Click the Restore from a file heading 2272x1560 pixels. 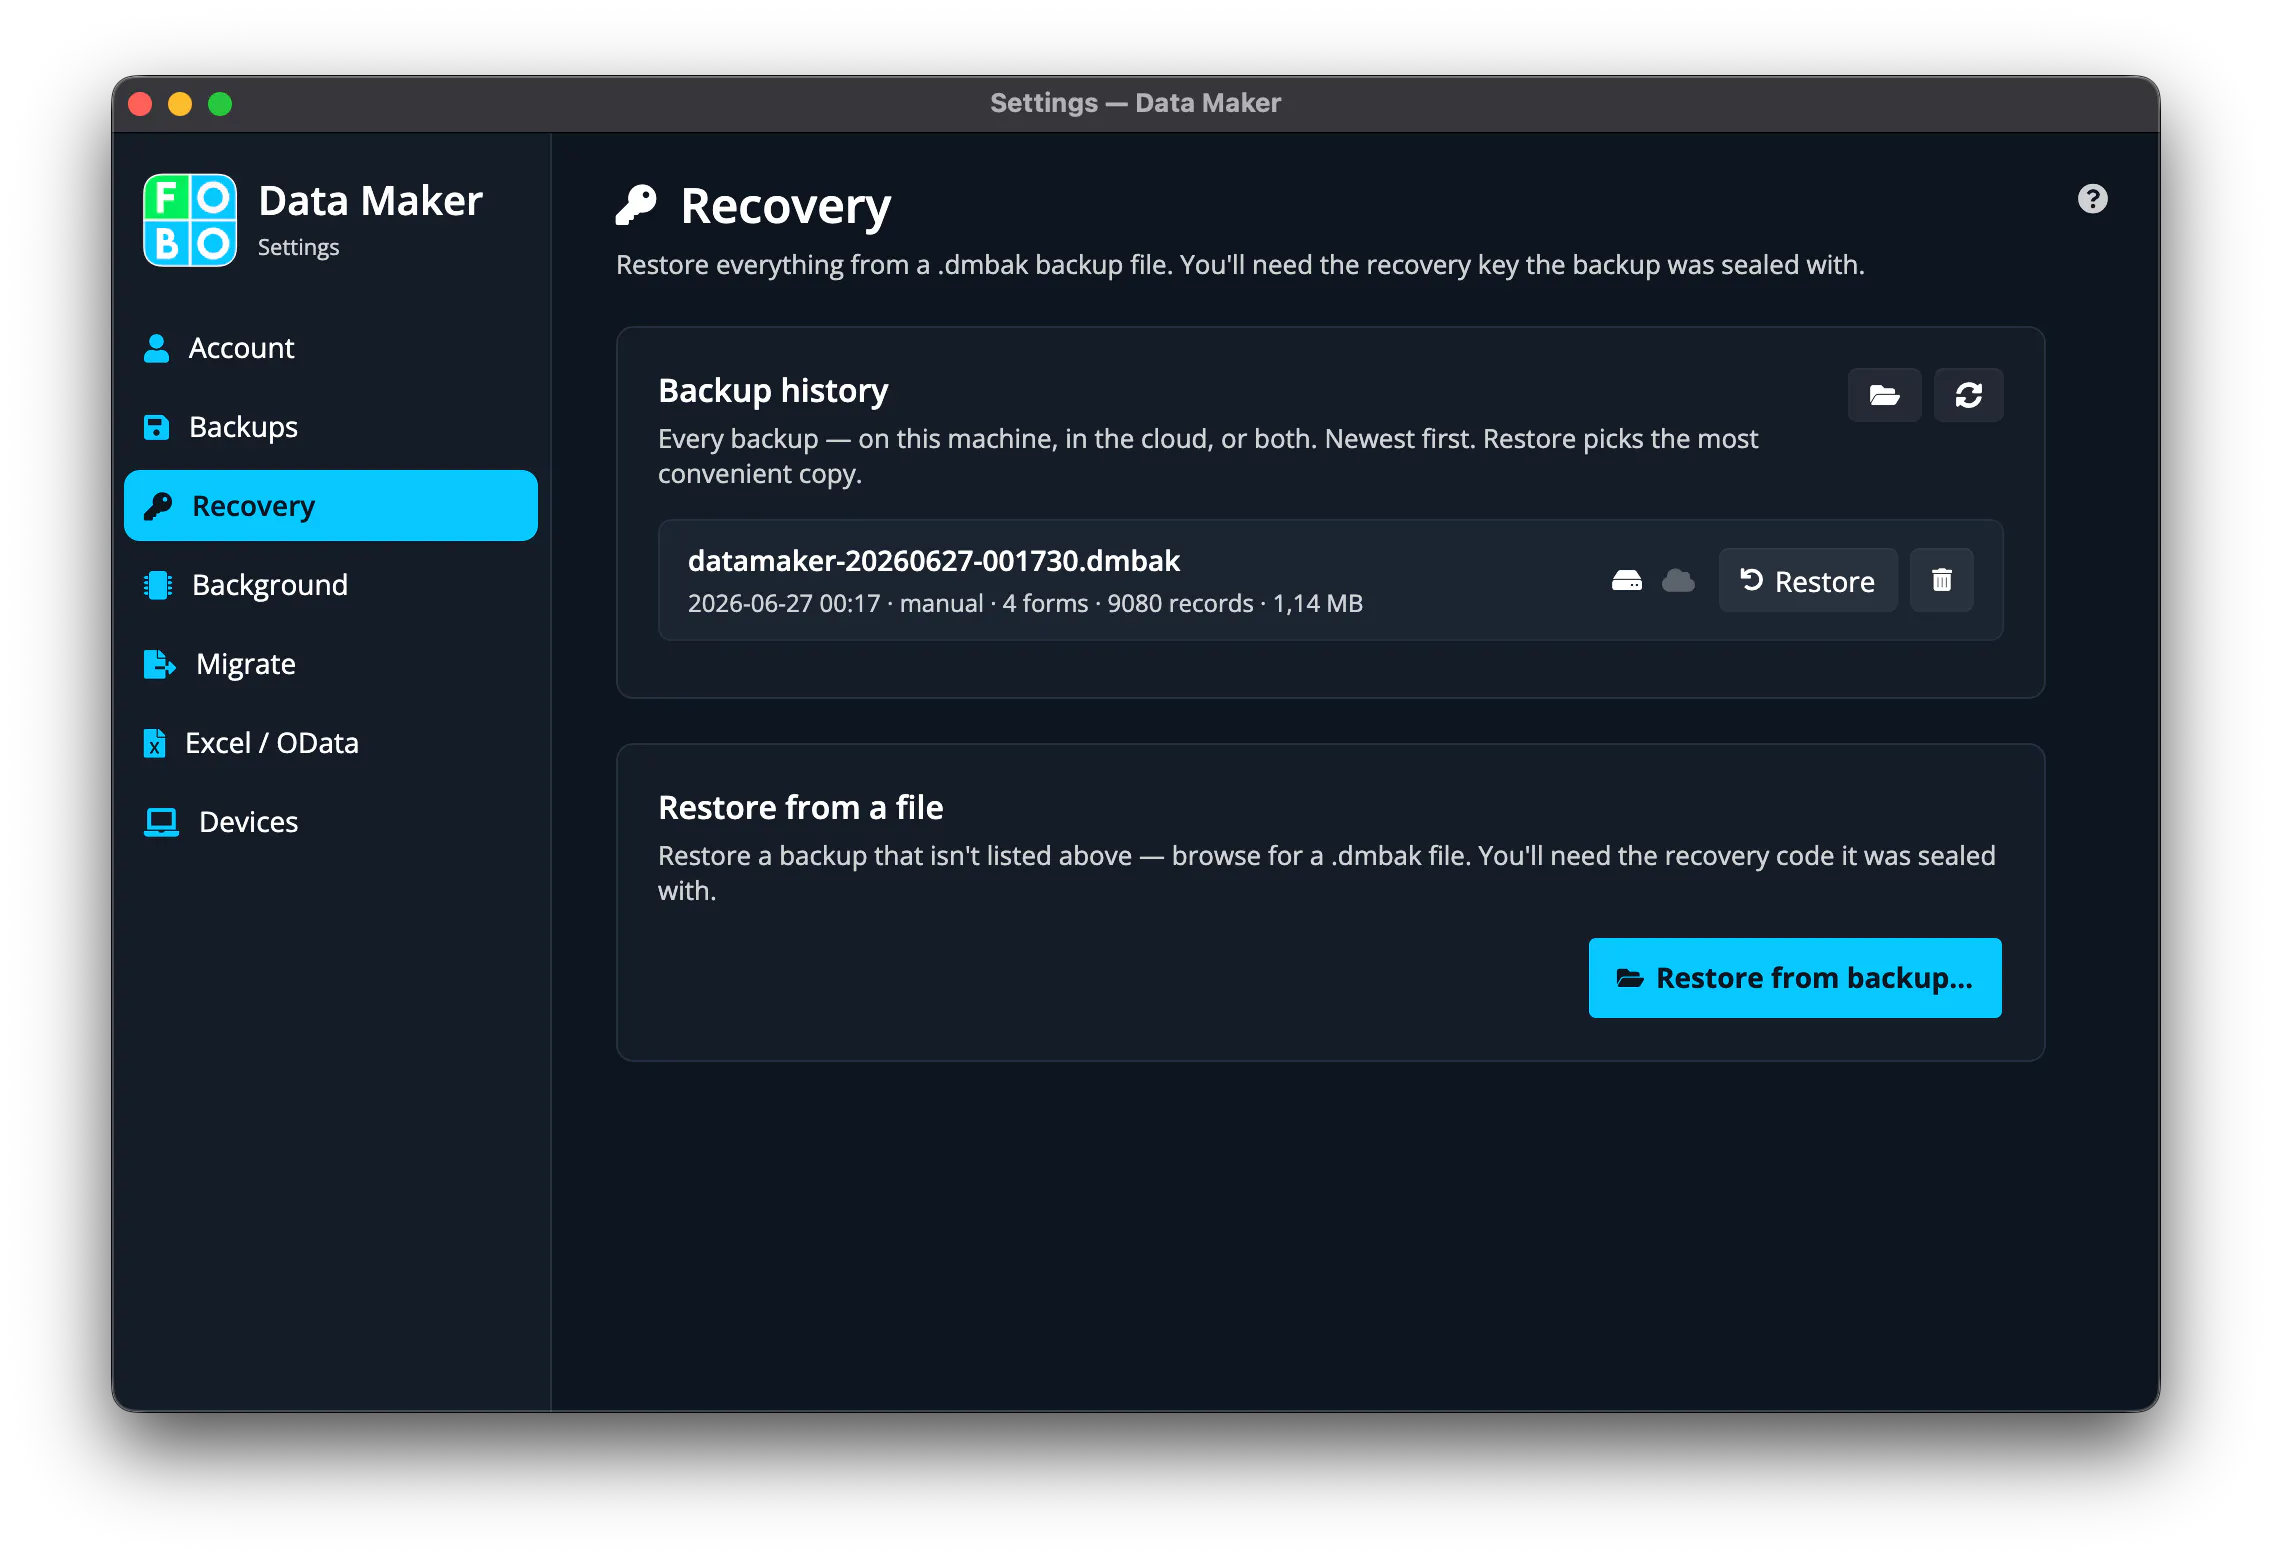(800, 808)
